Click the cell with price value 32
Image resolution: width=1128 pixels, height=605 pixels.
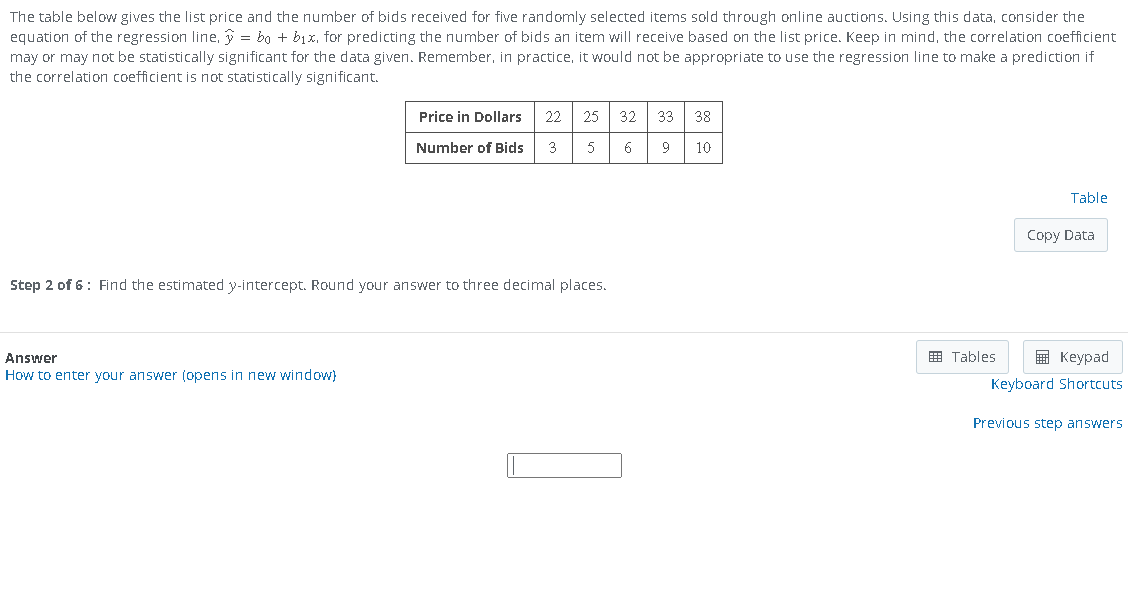[628, 117]
